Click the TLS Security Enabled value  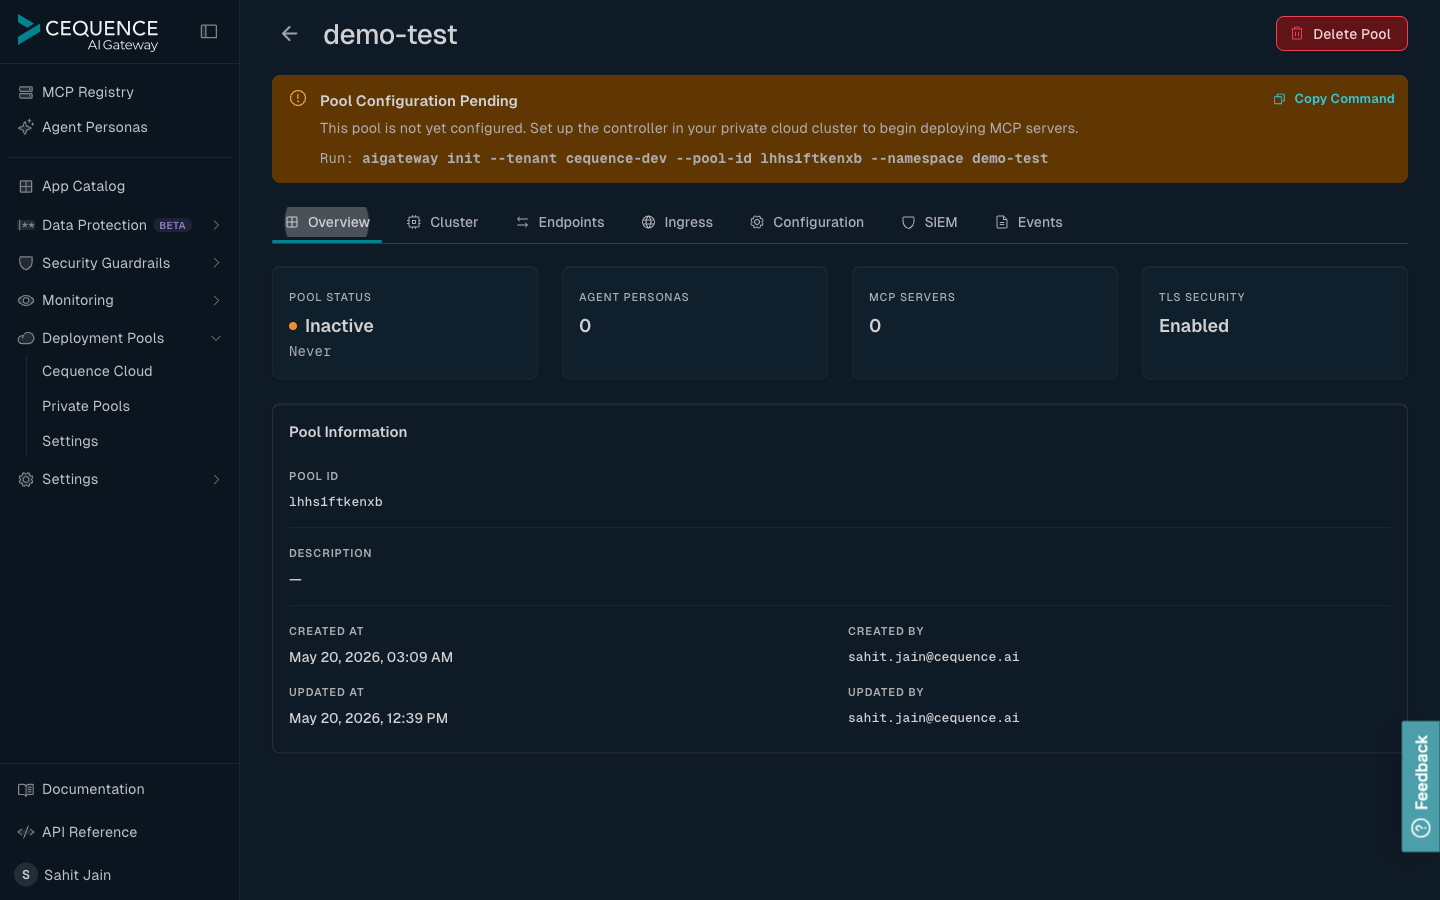[x=1194, y=326]
